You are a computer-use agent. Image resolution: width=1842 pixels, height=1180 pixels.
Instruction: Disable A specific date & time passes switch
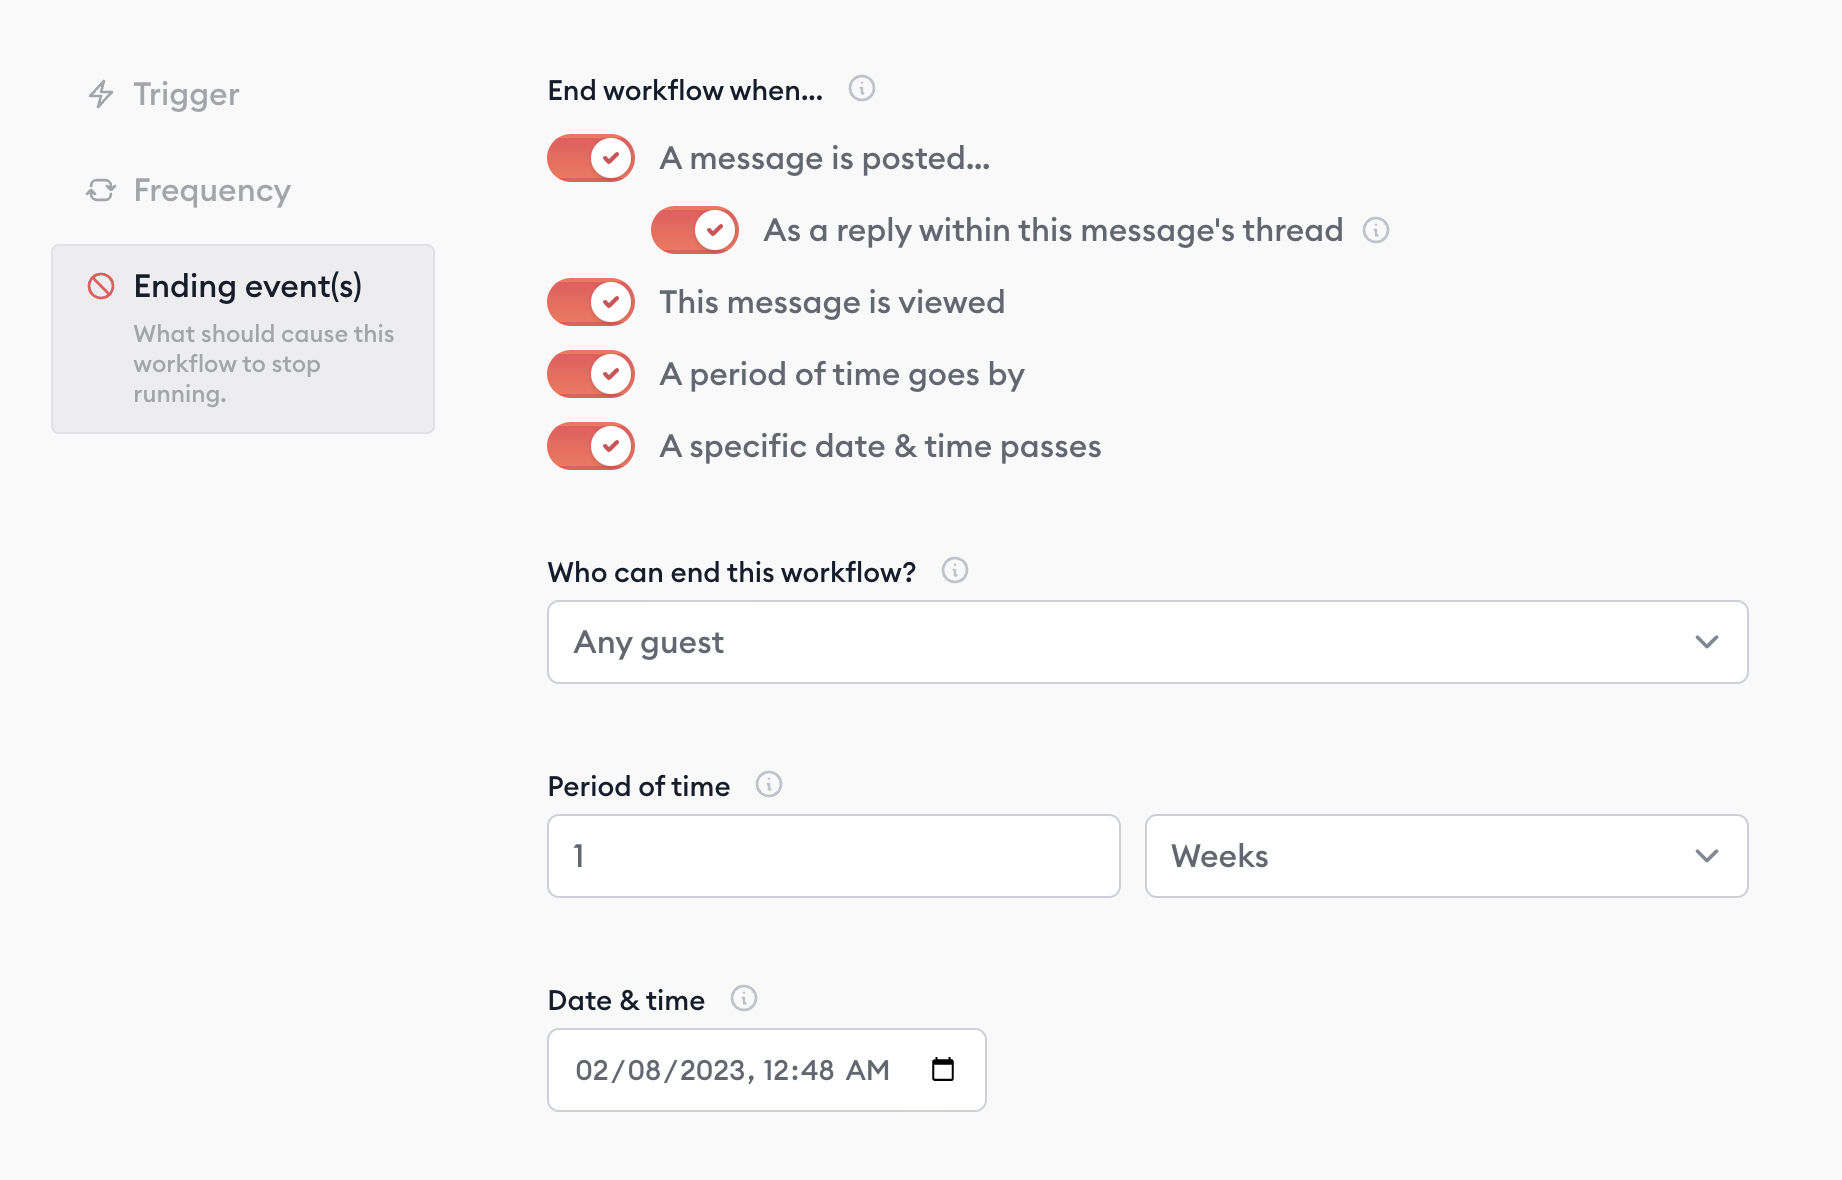click(x=591, y=446)
